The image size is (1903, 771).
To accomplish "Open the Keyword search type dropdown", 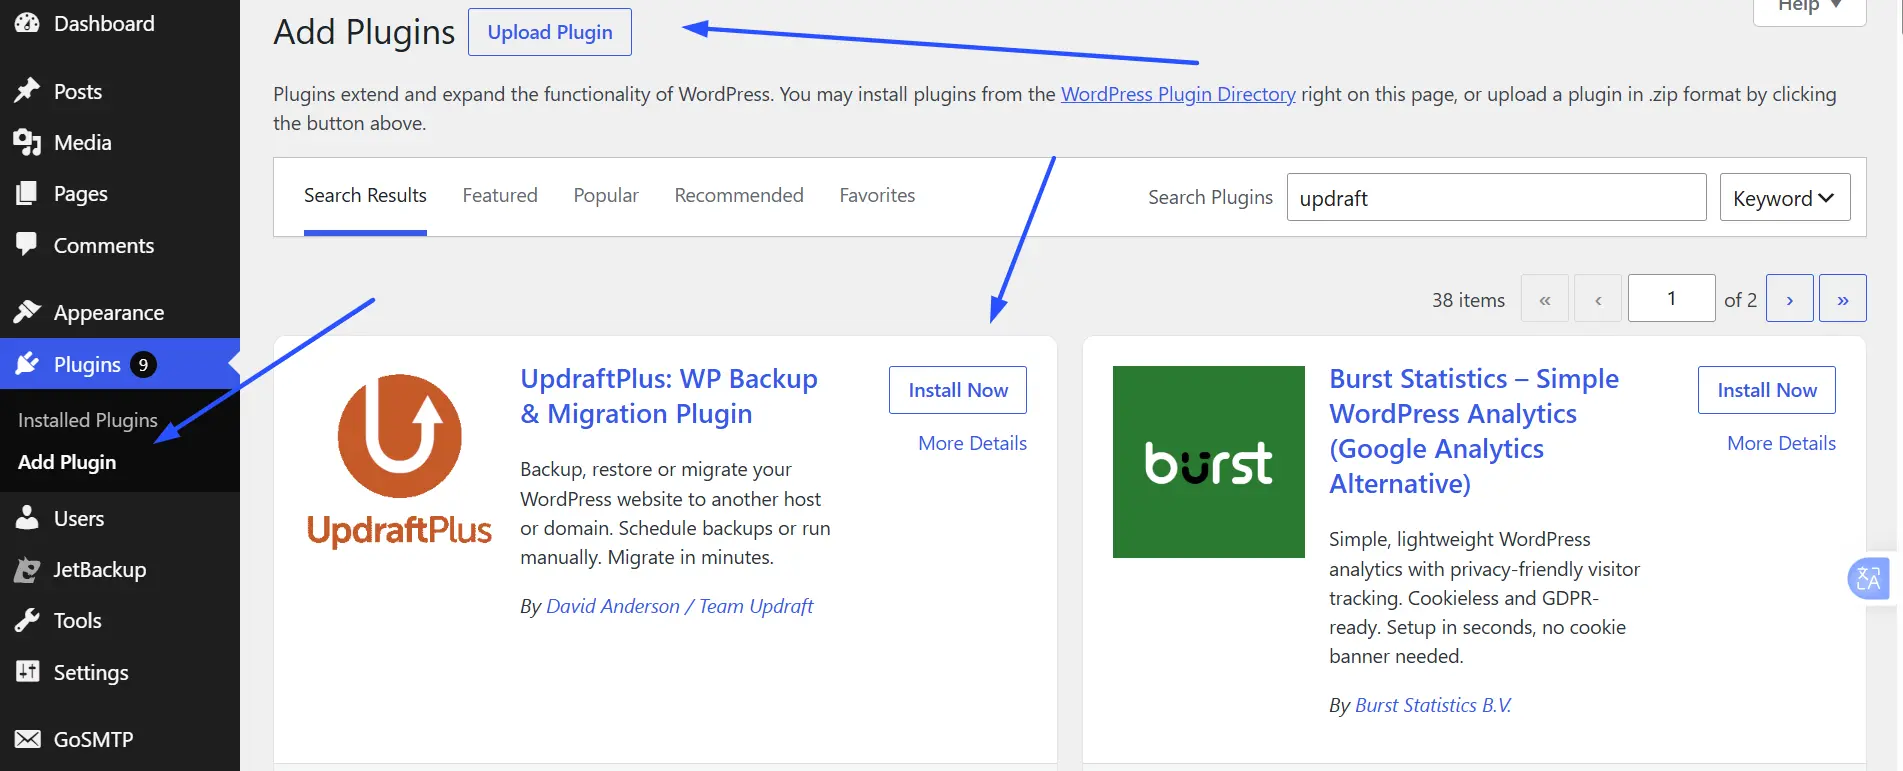I will 1785,197.
